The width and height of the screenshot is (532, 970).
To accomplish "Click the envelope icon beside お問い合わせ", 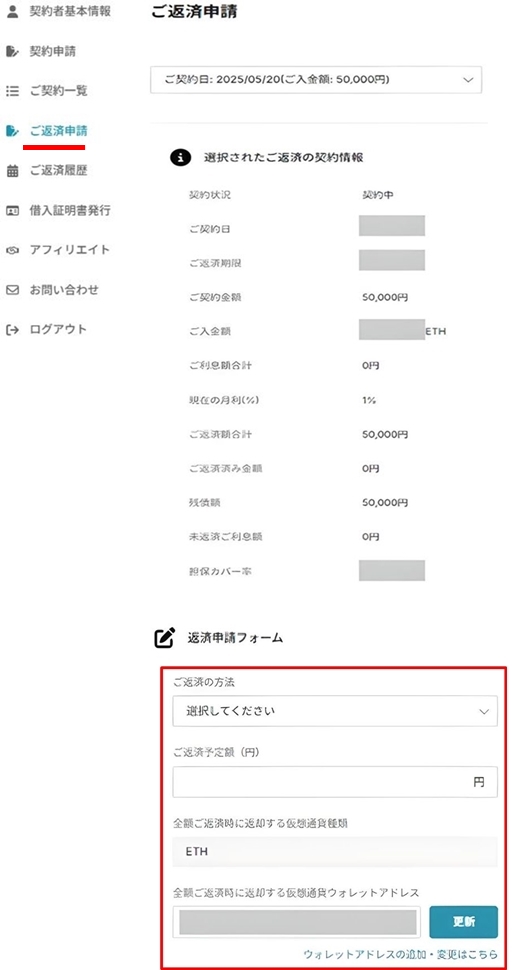I will (12, 290).
